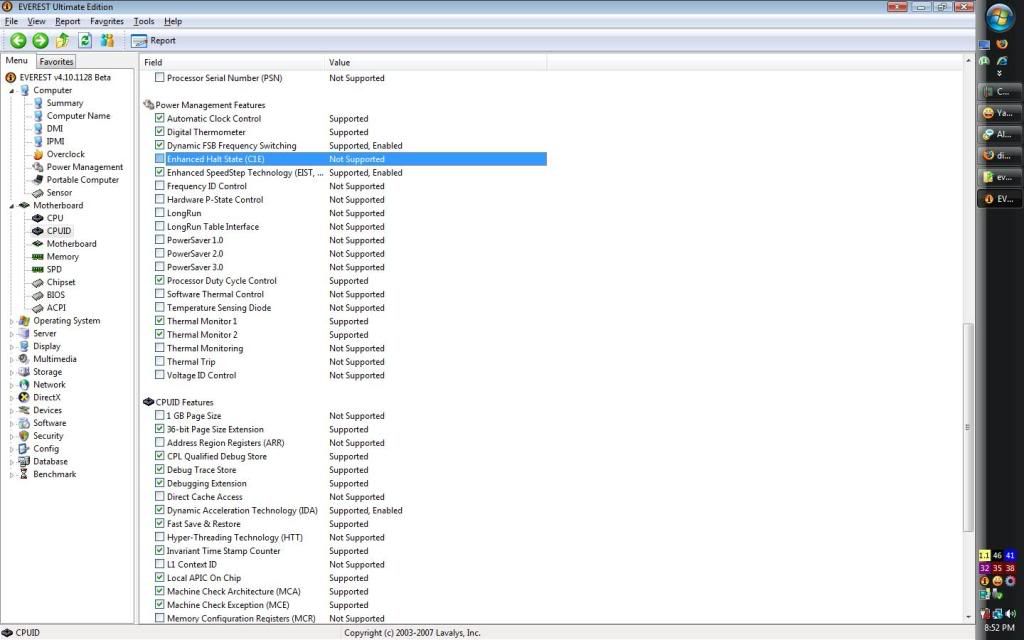The width and height of the screenshot is (1024, 640).
Task: Open the CPU chip icon in tree
Action: 38,218
